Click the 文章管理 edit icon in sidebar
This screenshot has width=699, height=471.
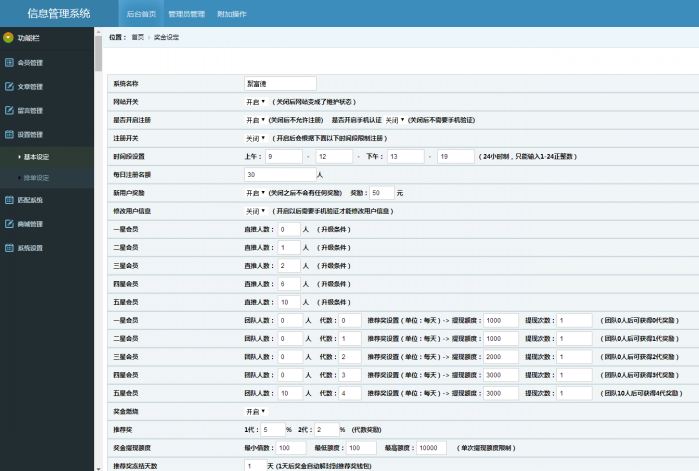[x=9, y=87]
